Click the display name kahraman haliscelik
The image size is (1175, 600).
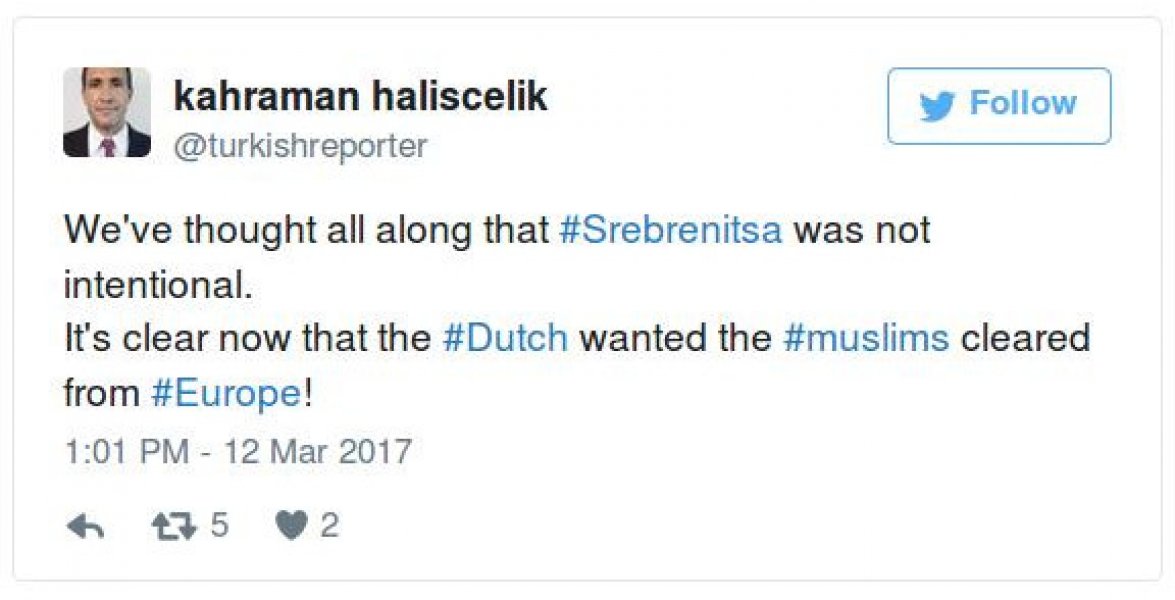pyautogui.click(x=361, y=97)
